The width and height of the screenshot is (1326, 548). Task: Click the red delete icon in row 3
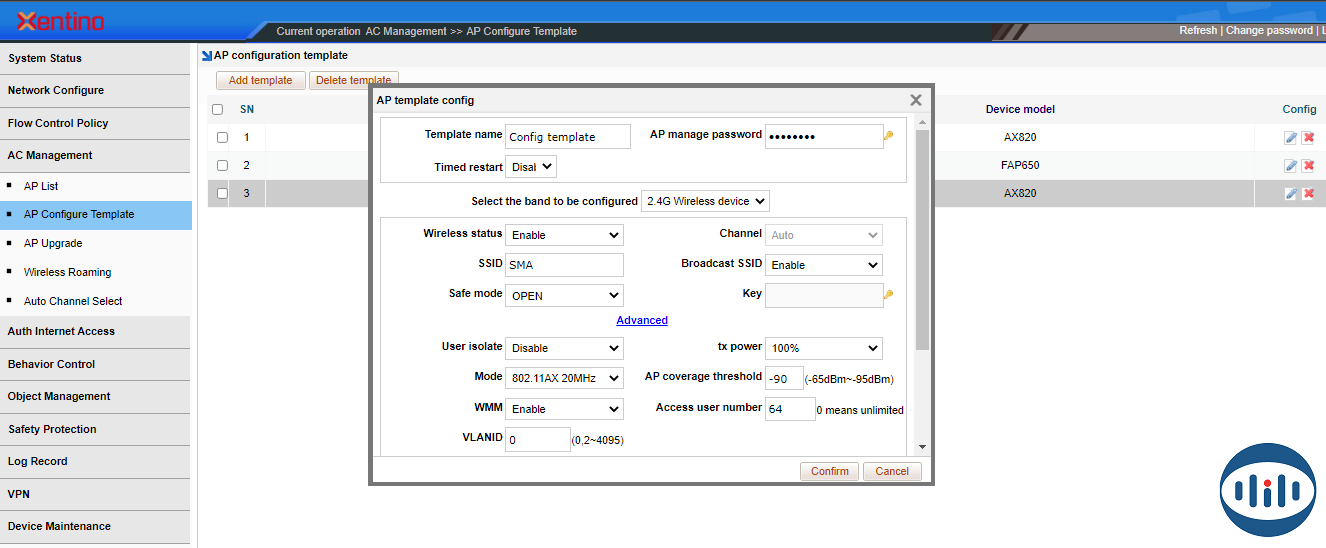1308,194
